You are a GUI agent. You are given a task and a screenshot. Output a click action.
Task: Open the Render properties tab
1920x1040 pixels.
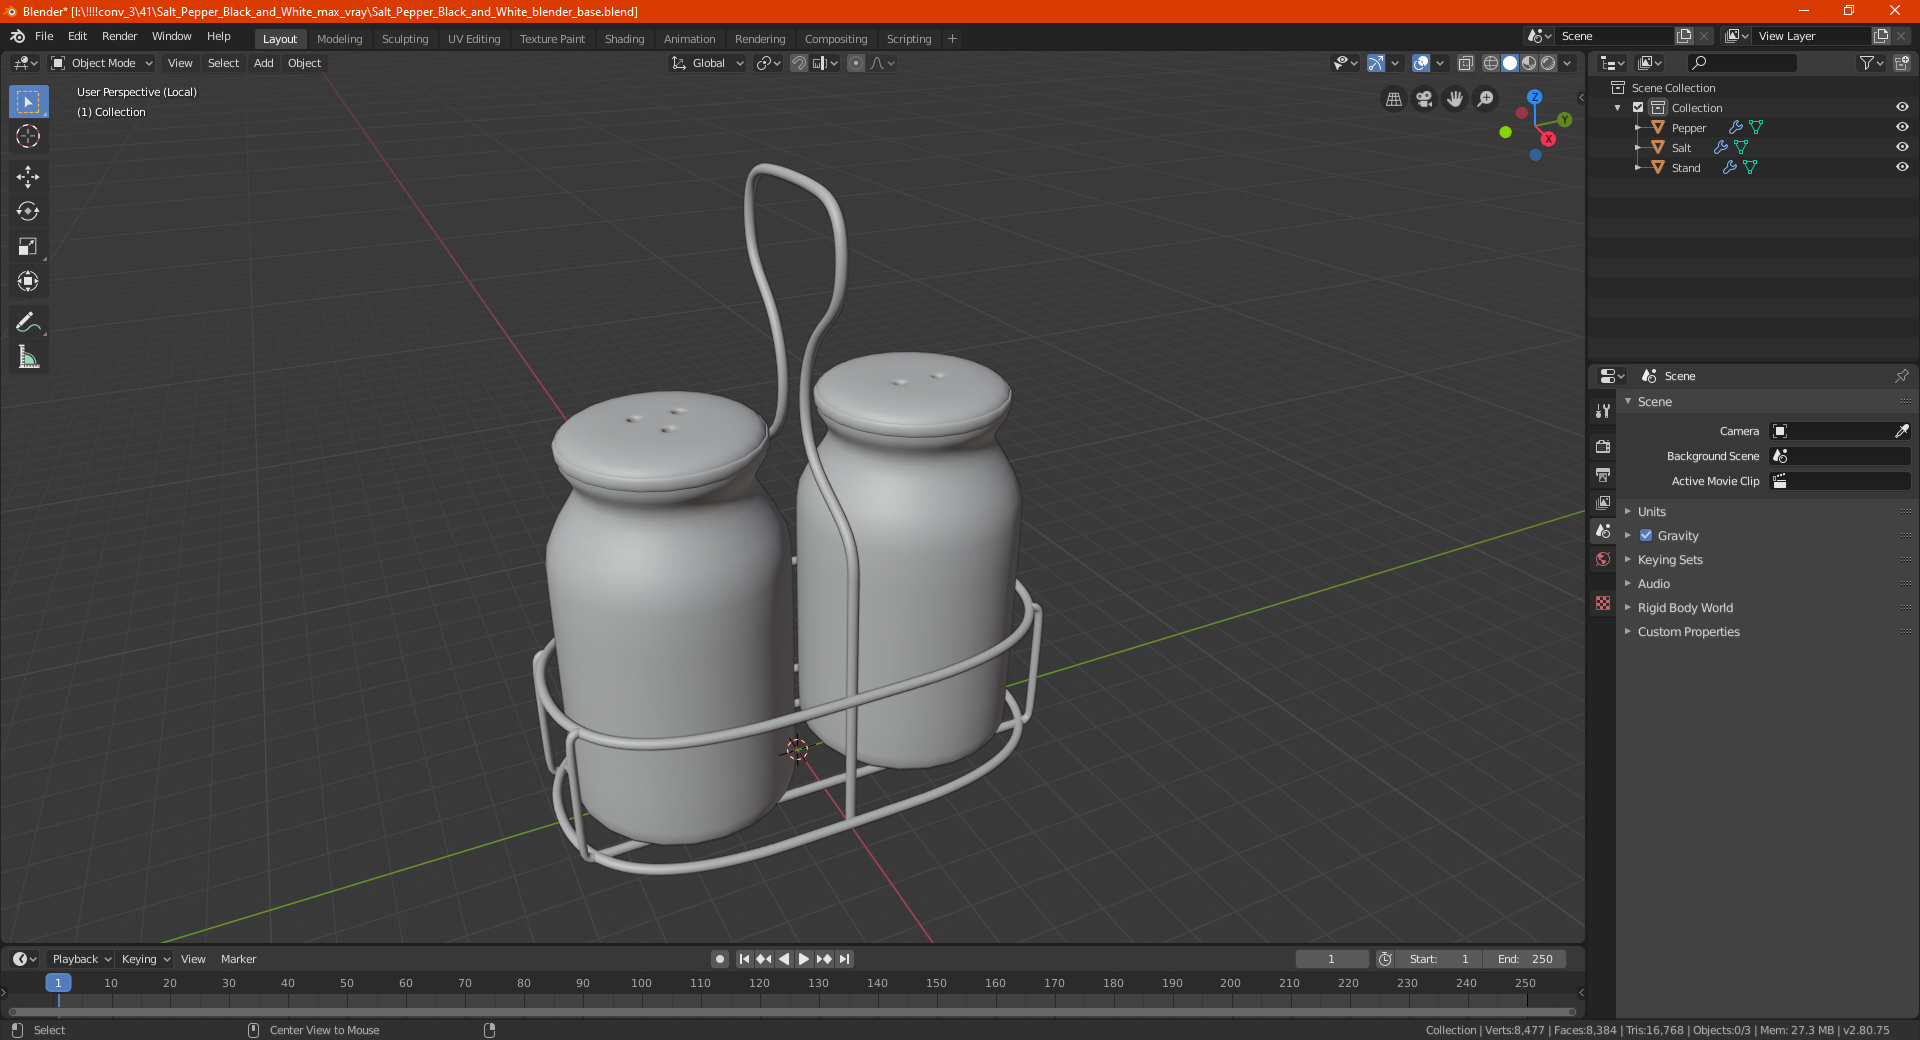[1603, 446]
